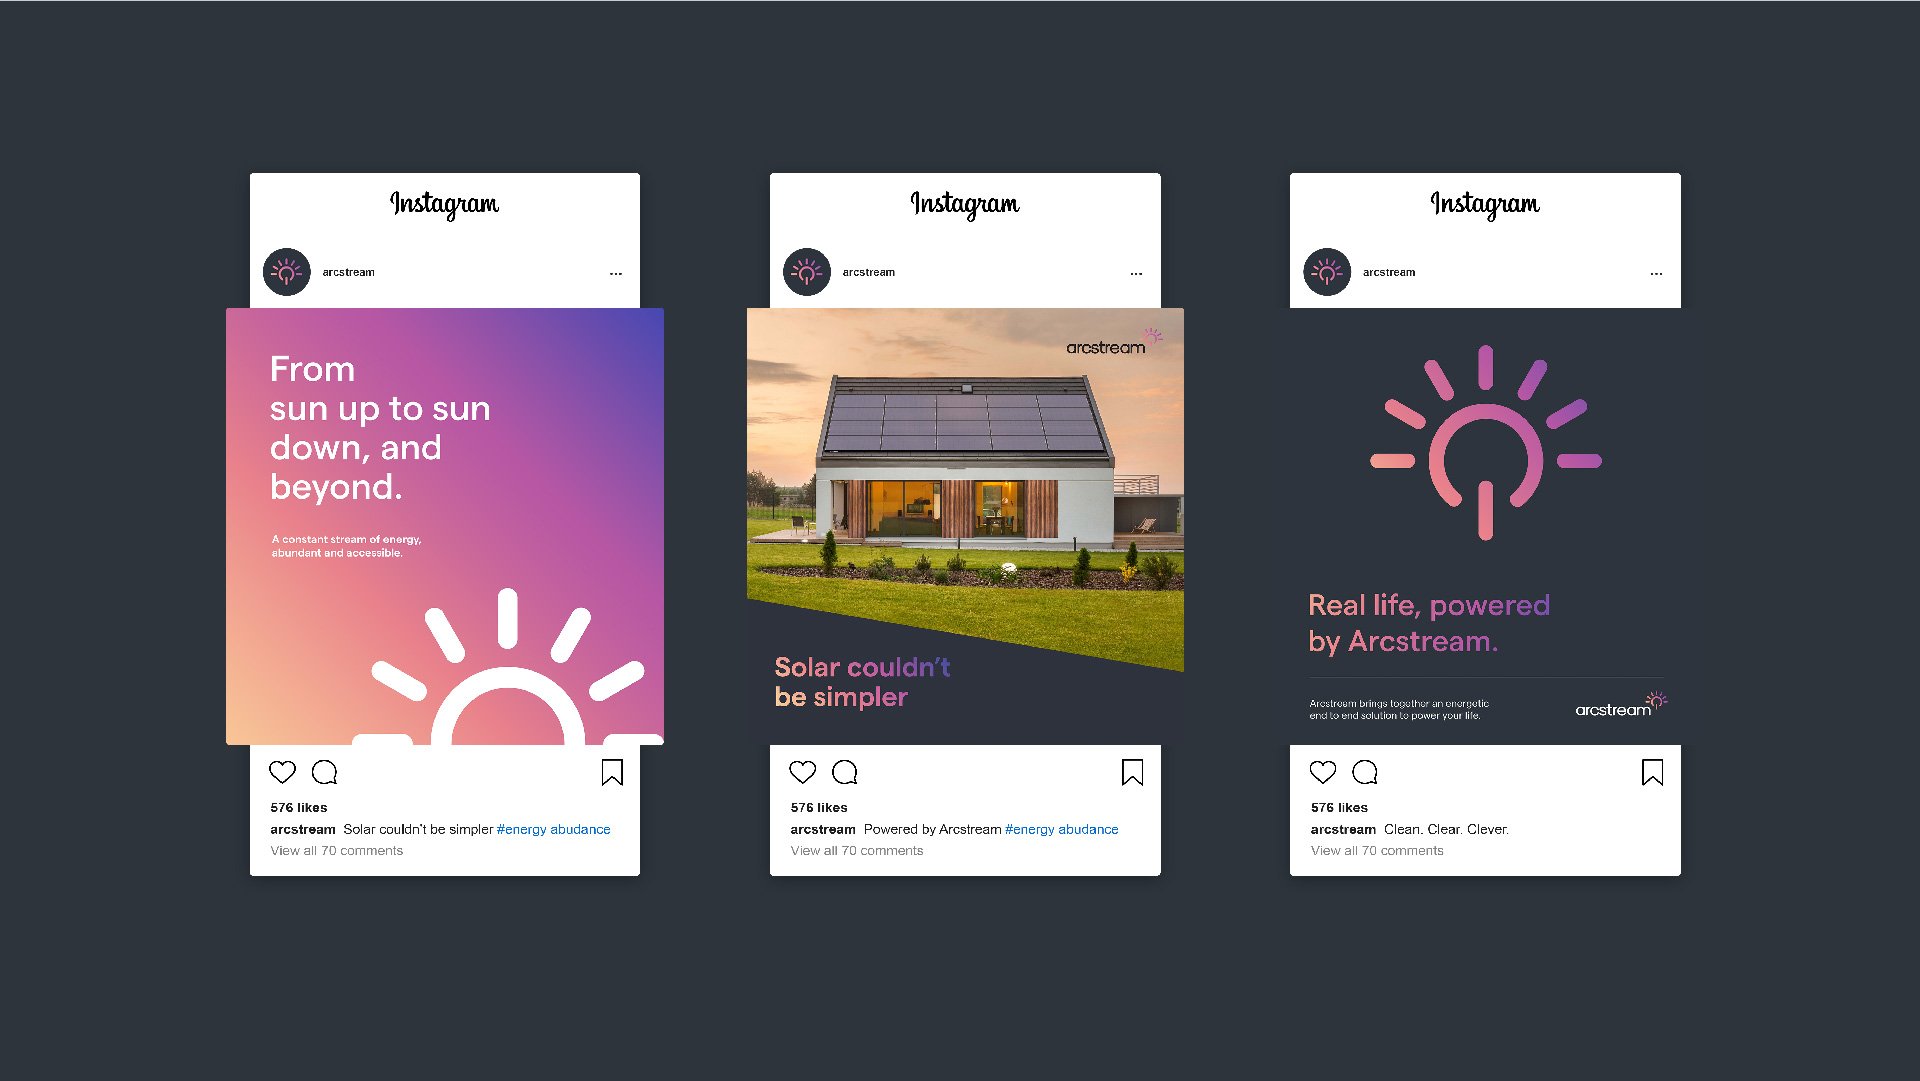Click arcstream avatar on the third post
This screenshot has width=1920, height=1081.
tap(1327, 272)
